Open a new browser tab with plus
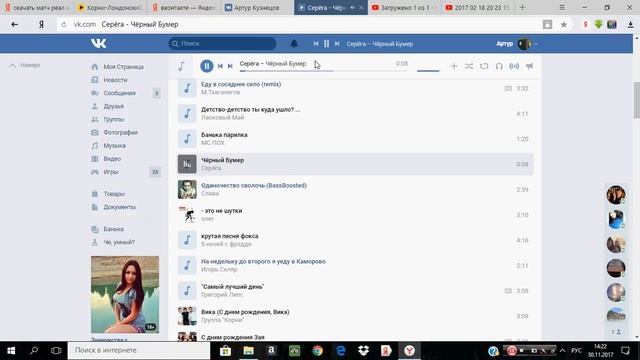This screenshot has height=360, width=640. pos(522,7)
